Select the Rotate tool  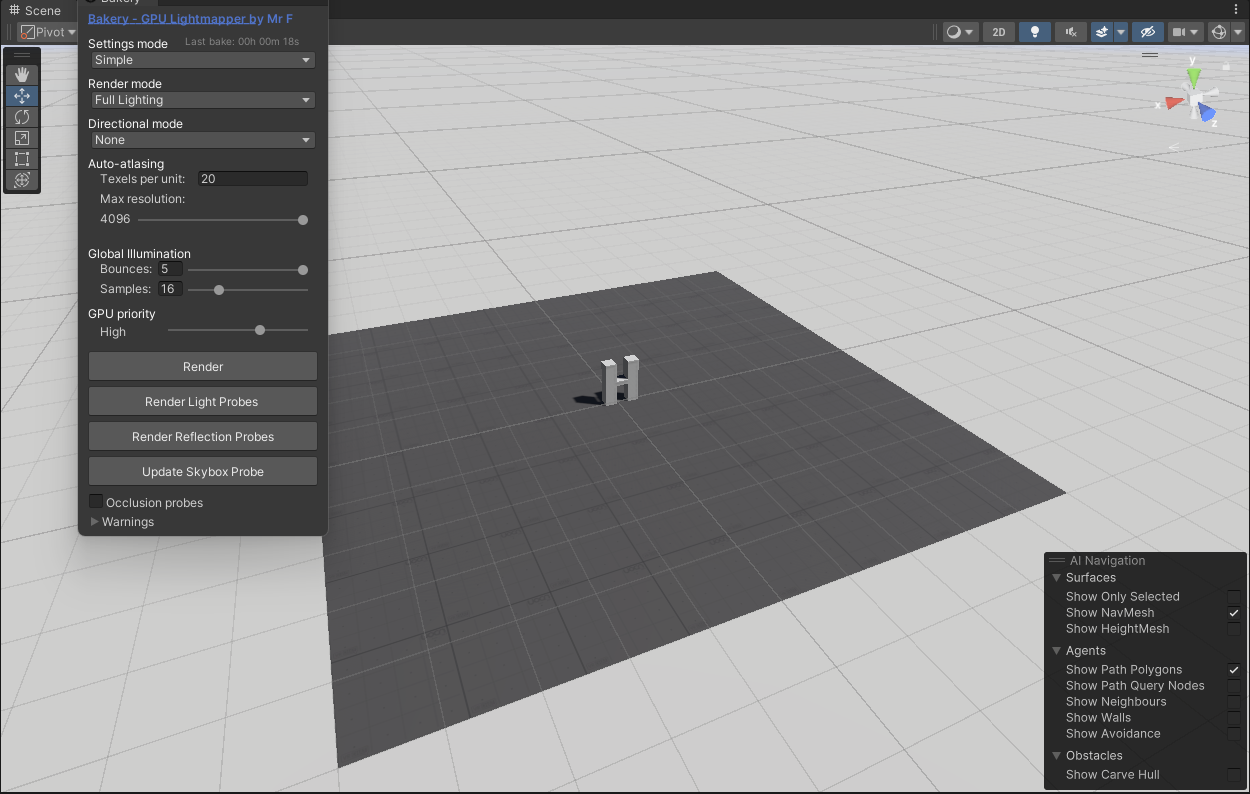coord(22,117)
